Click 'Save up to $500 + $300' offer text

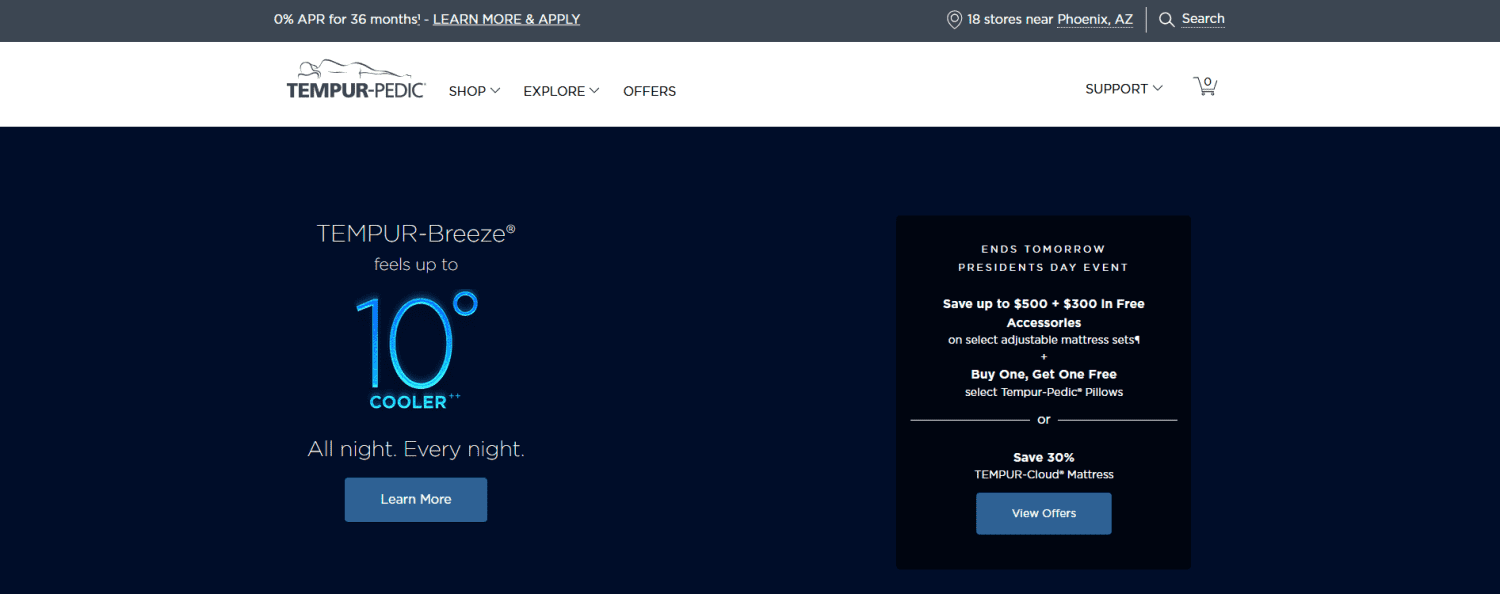[1043, 313]
